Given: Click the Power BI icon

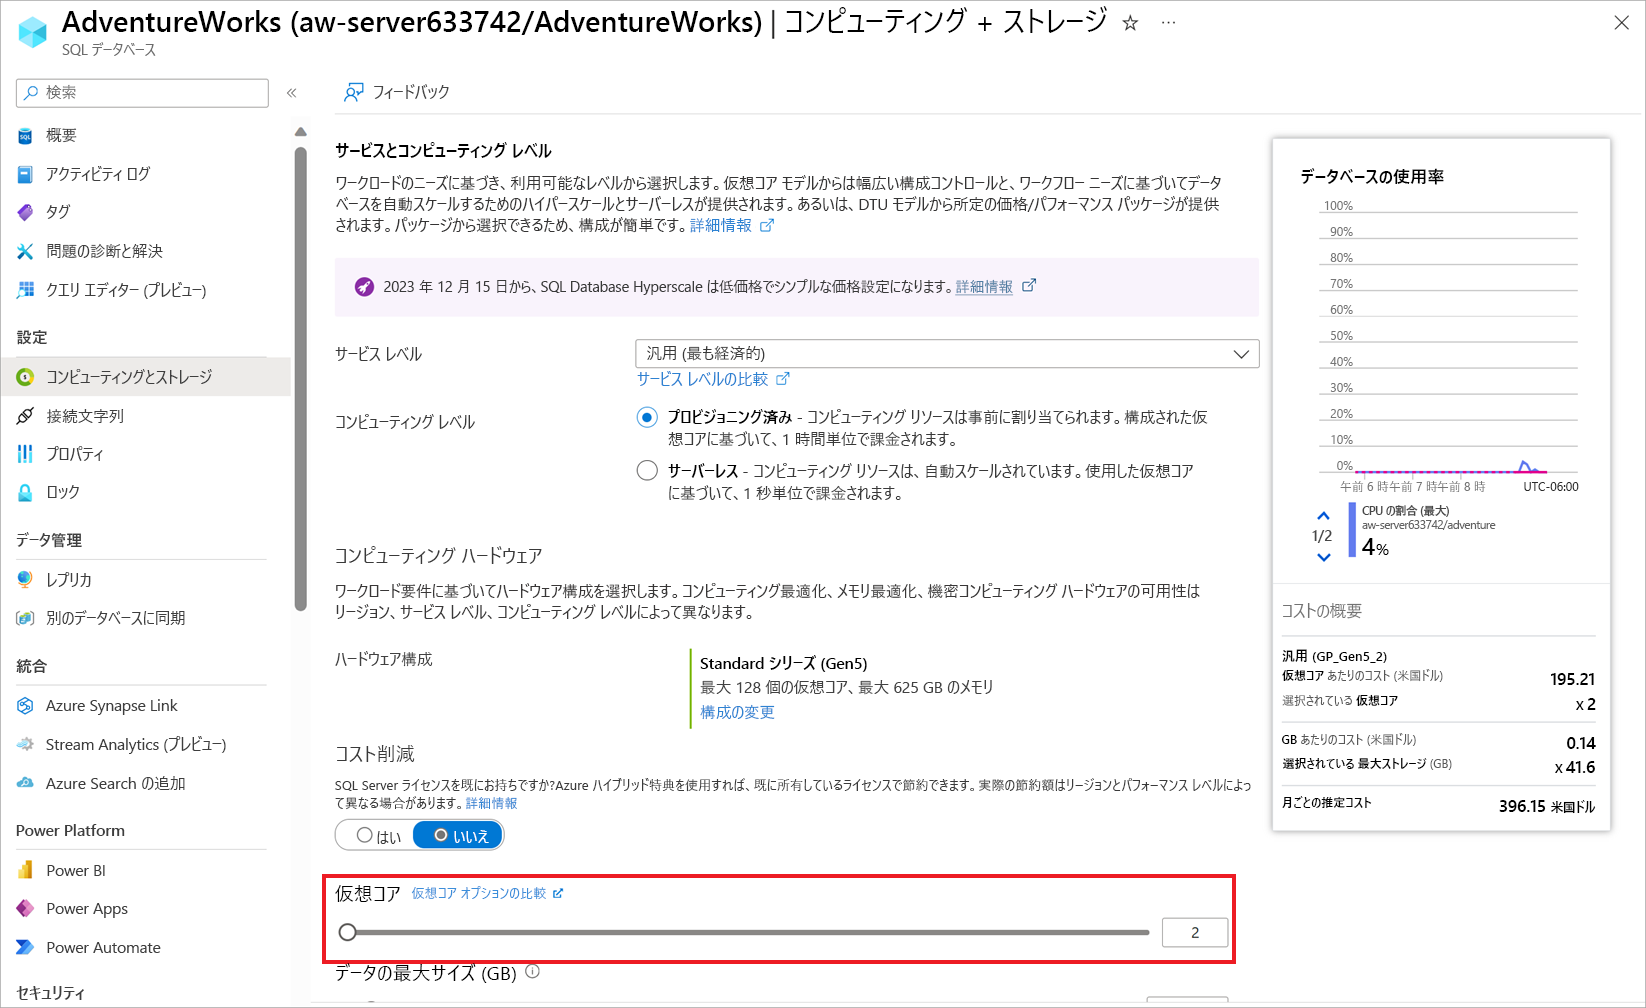Looking at the screenshot, I should click(25, 871).
